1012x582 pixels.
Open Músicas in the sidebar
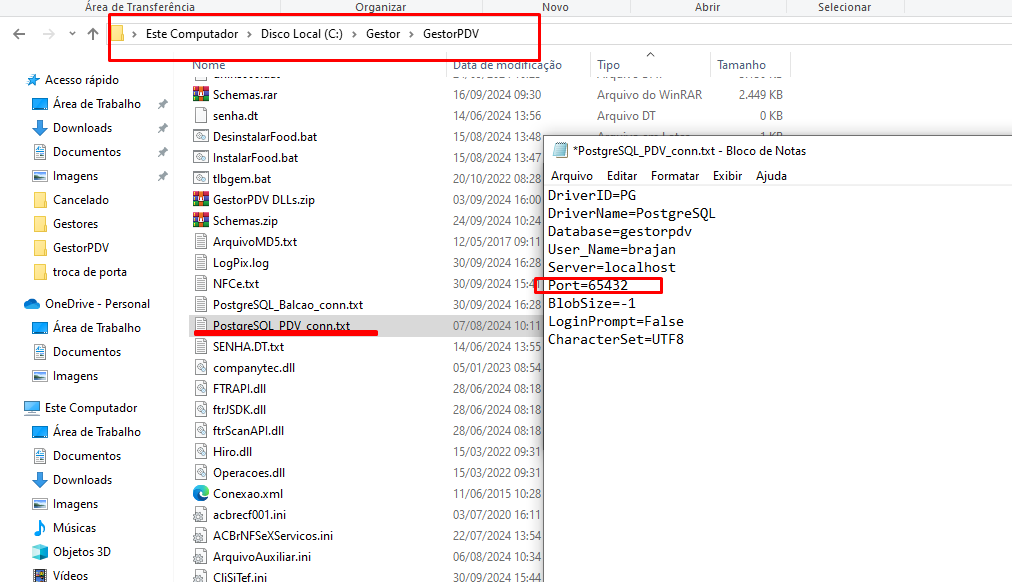pos(74,528)
